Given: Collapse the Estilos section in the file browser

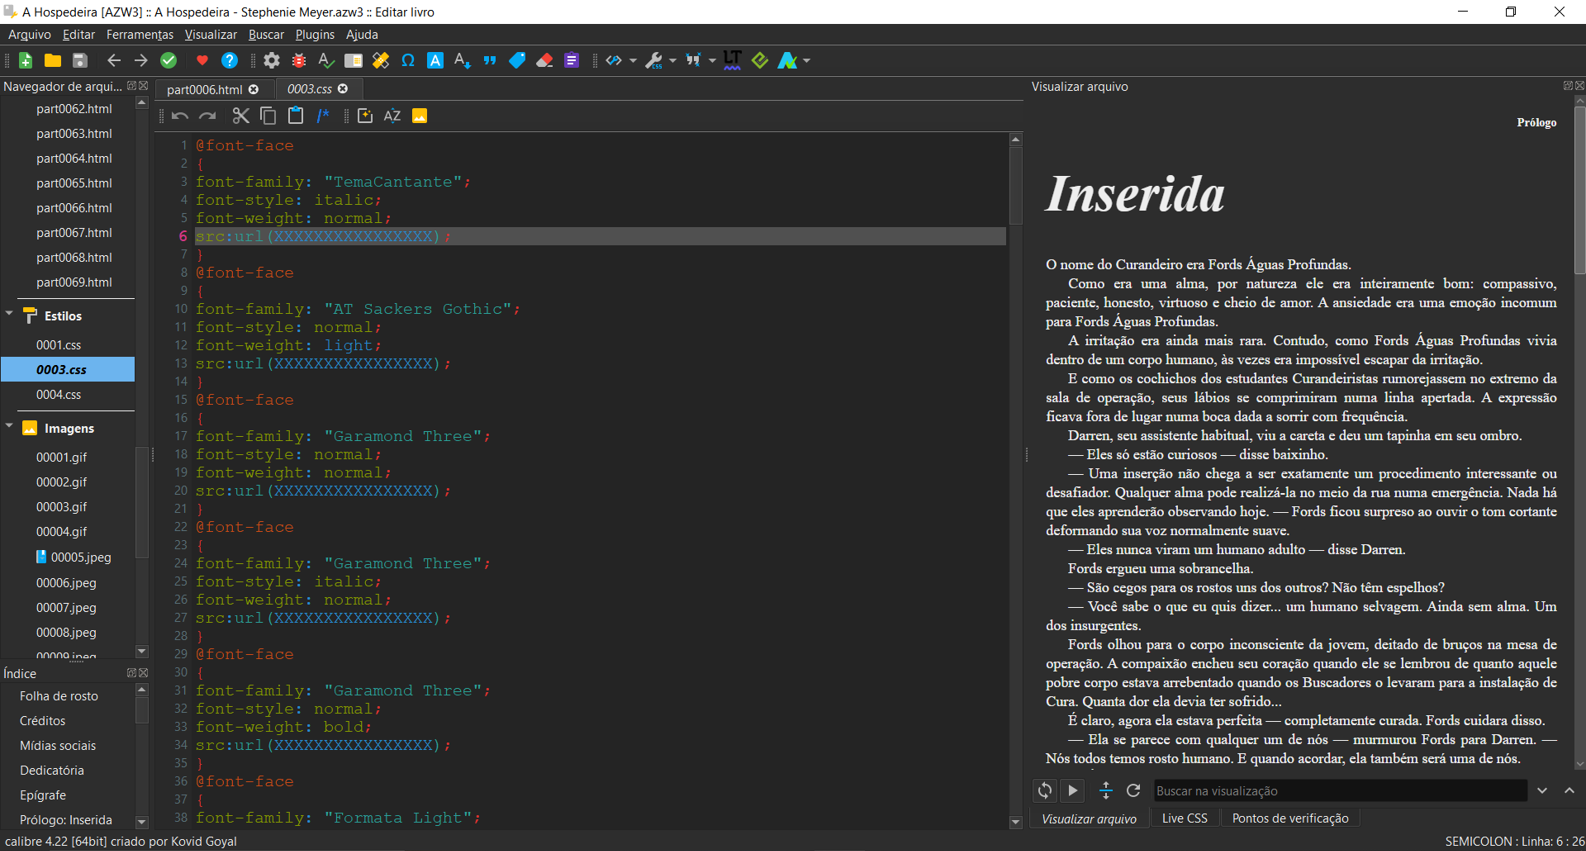Looking at the screenshot, I should 10,315.
